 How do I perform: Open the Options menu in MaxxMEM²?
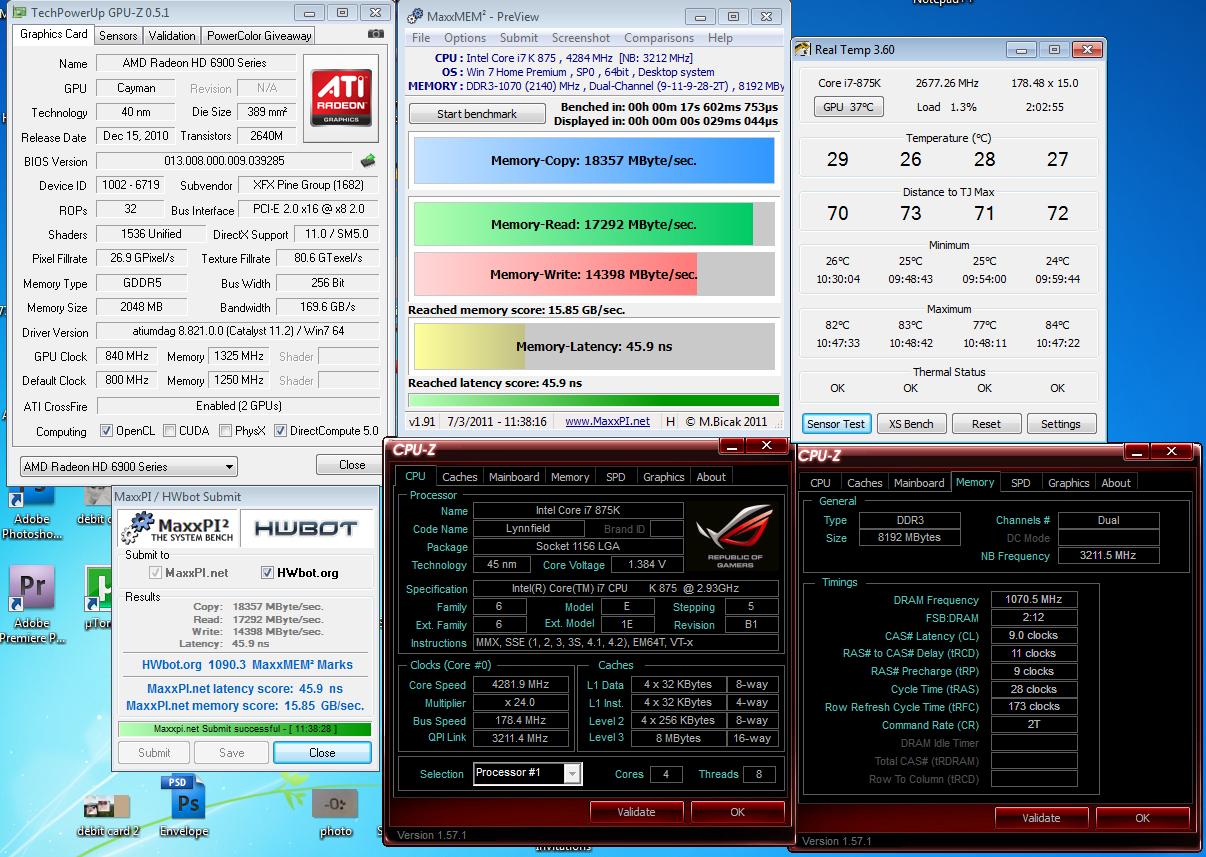[x=465, y=38]
